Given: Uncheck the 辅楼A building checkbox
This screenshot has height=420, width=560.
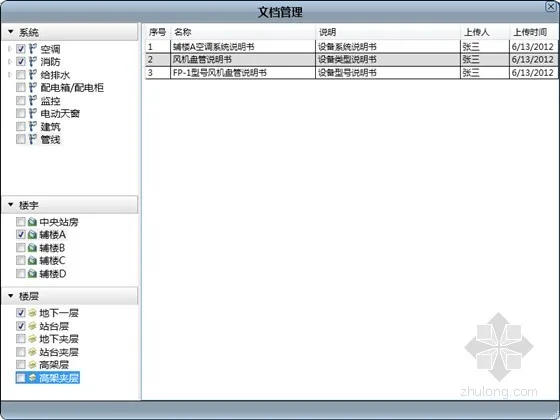Looking at the screenshot, I should point(21,235).
